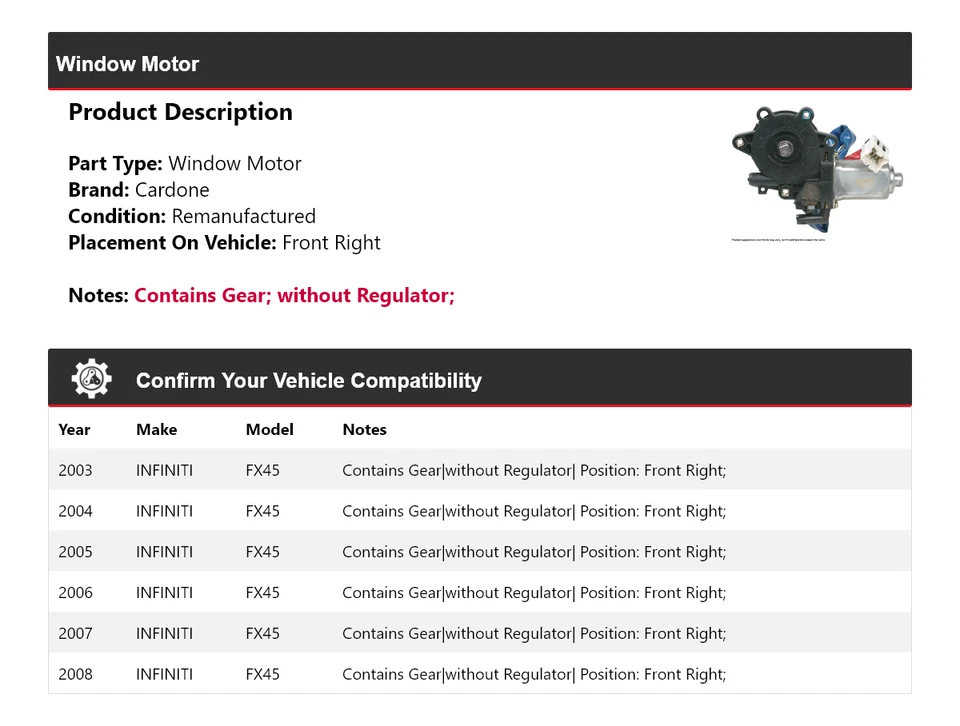960x726 pixels.
Task: Click the red Contains Gear notes text
Action: click(x=294, y=295)
